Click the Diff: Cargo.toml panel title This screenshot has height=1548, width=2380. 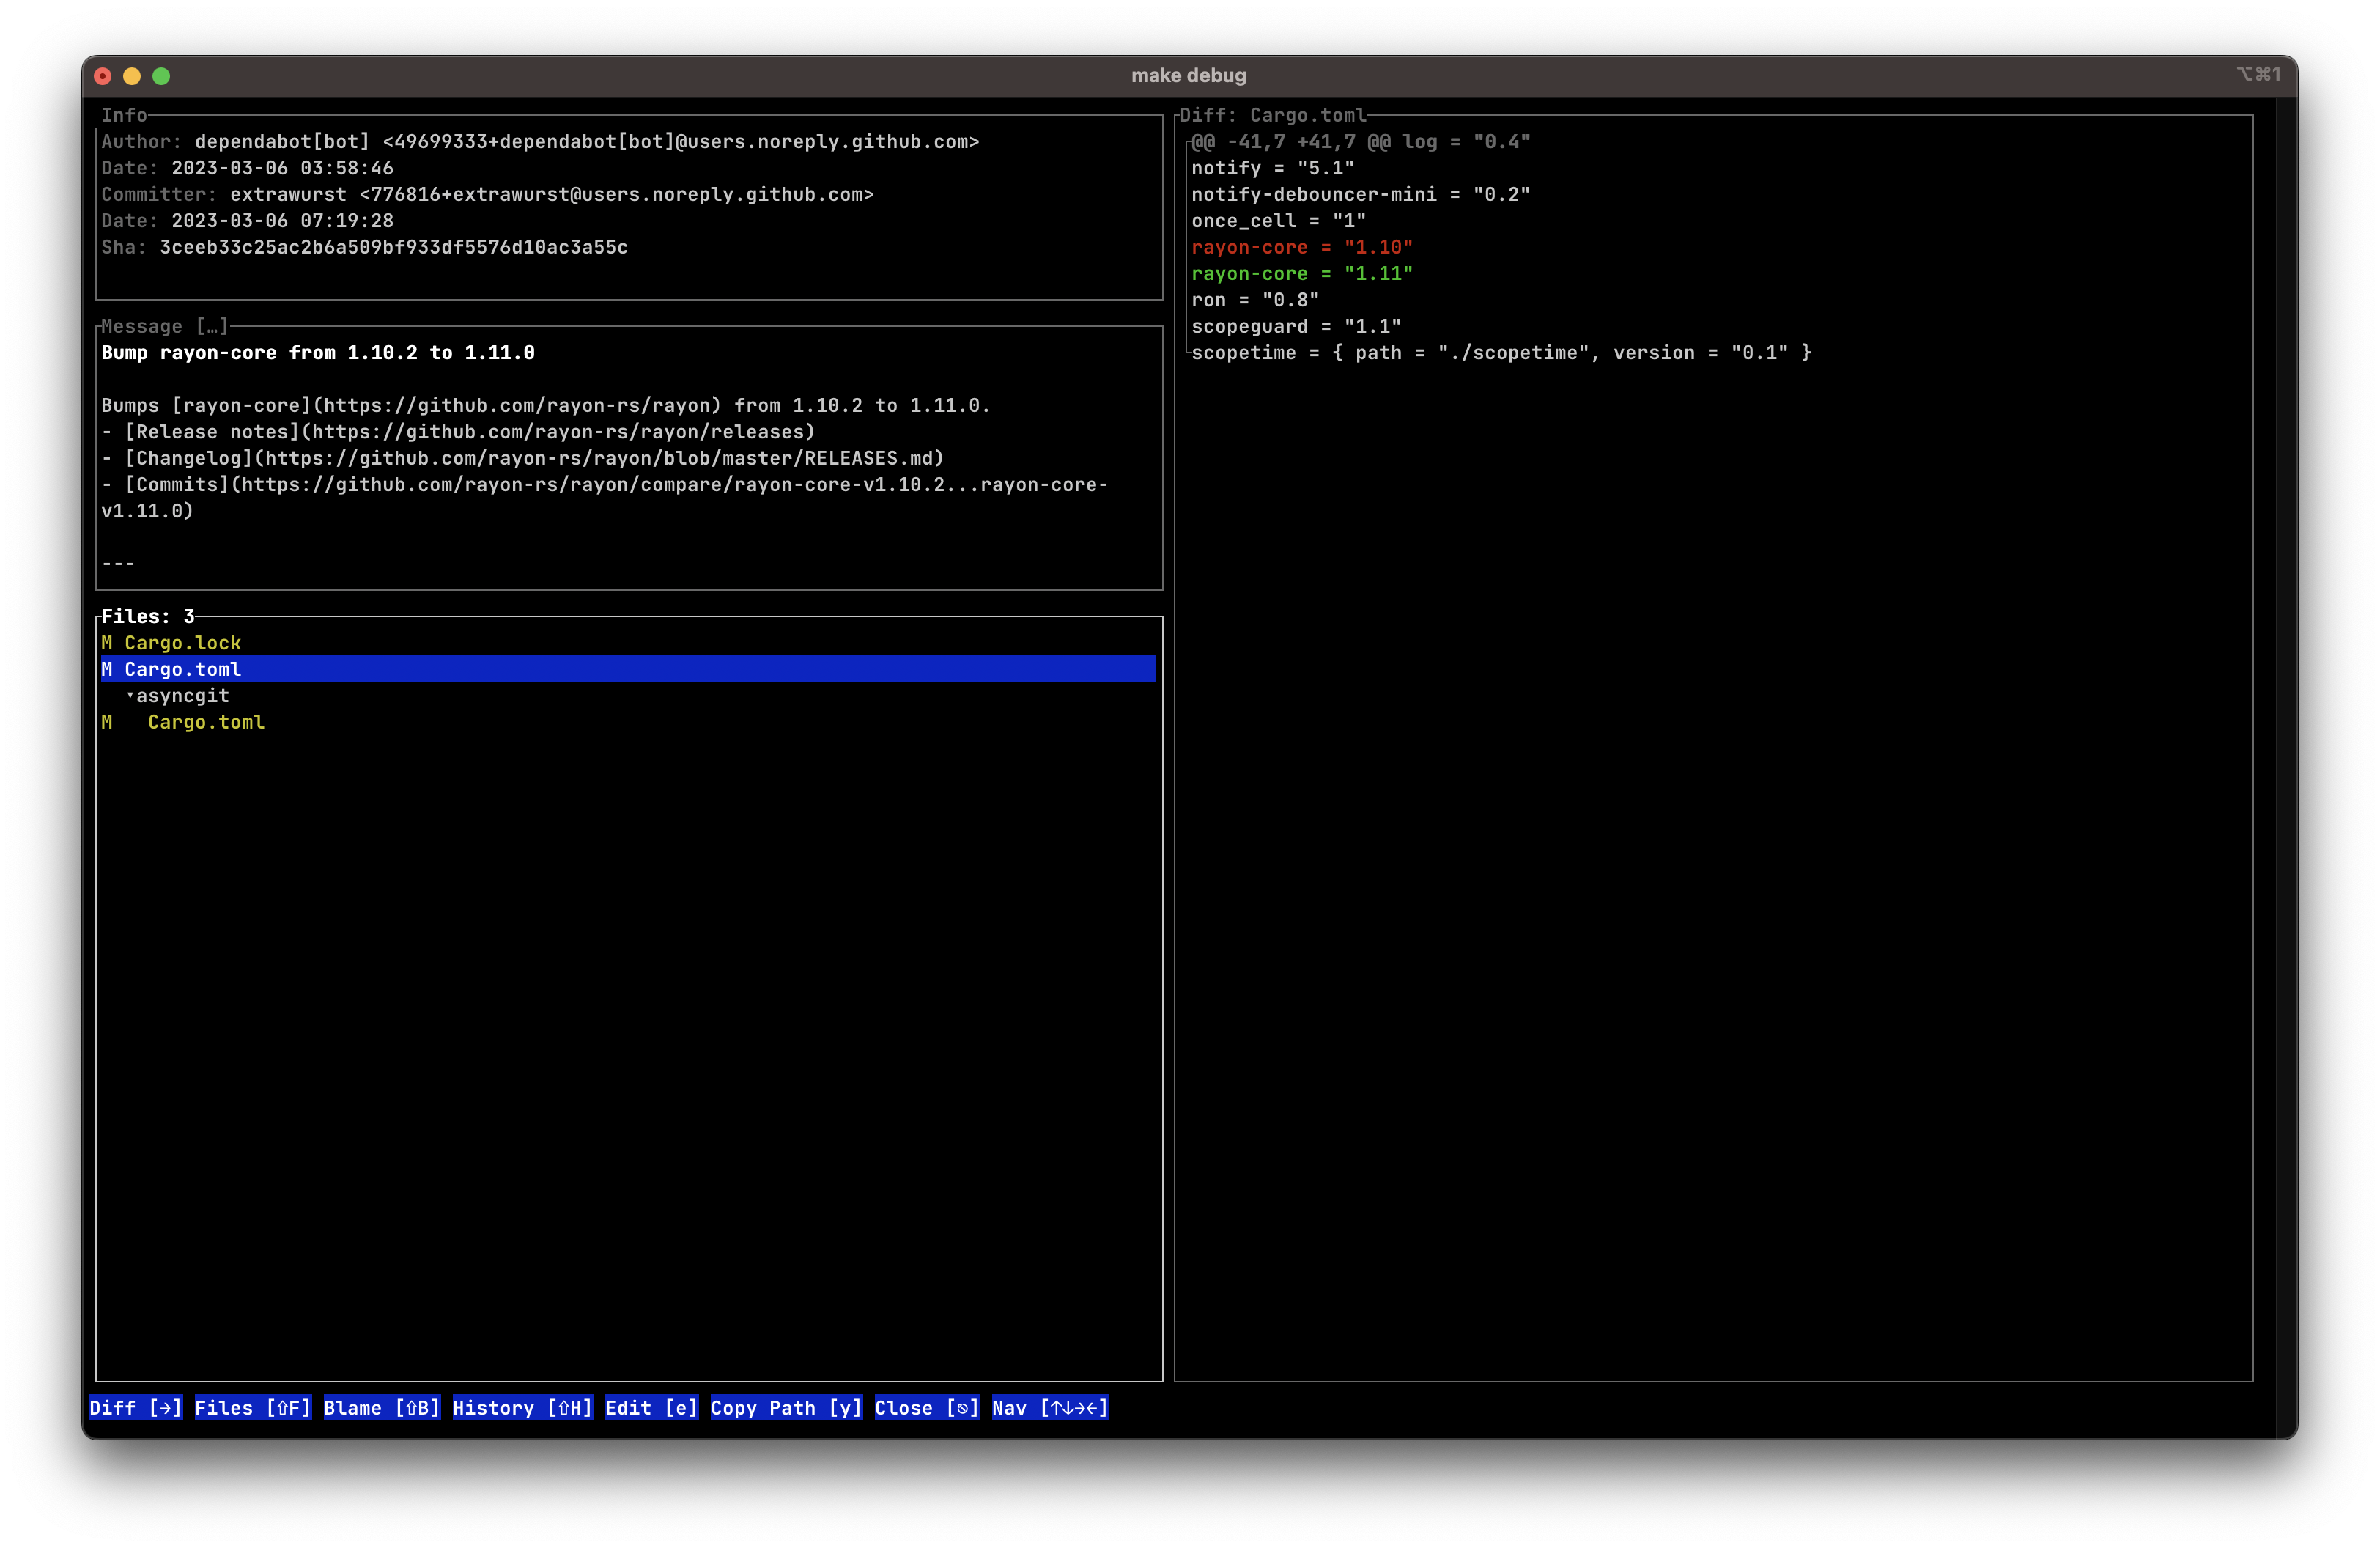(x=1272, y=115)
